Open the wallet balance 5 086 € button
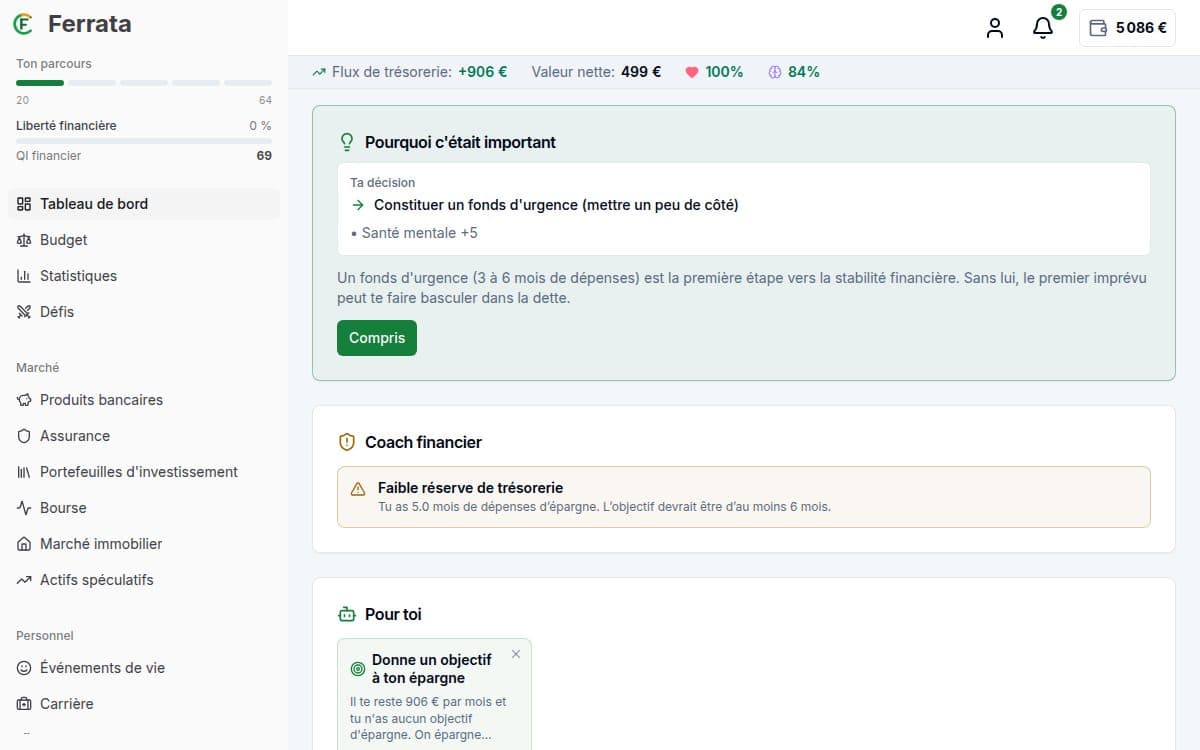The image size is (1200, 750). [x=1127, y=28]
